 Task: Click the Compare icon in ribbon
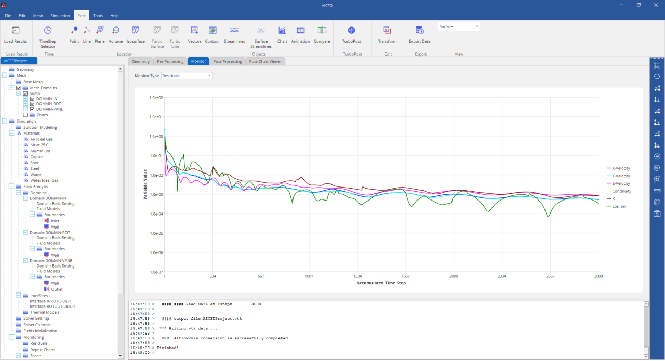coord(321,30)
